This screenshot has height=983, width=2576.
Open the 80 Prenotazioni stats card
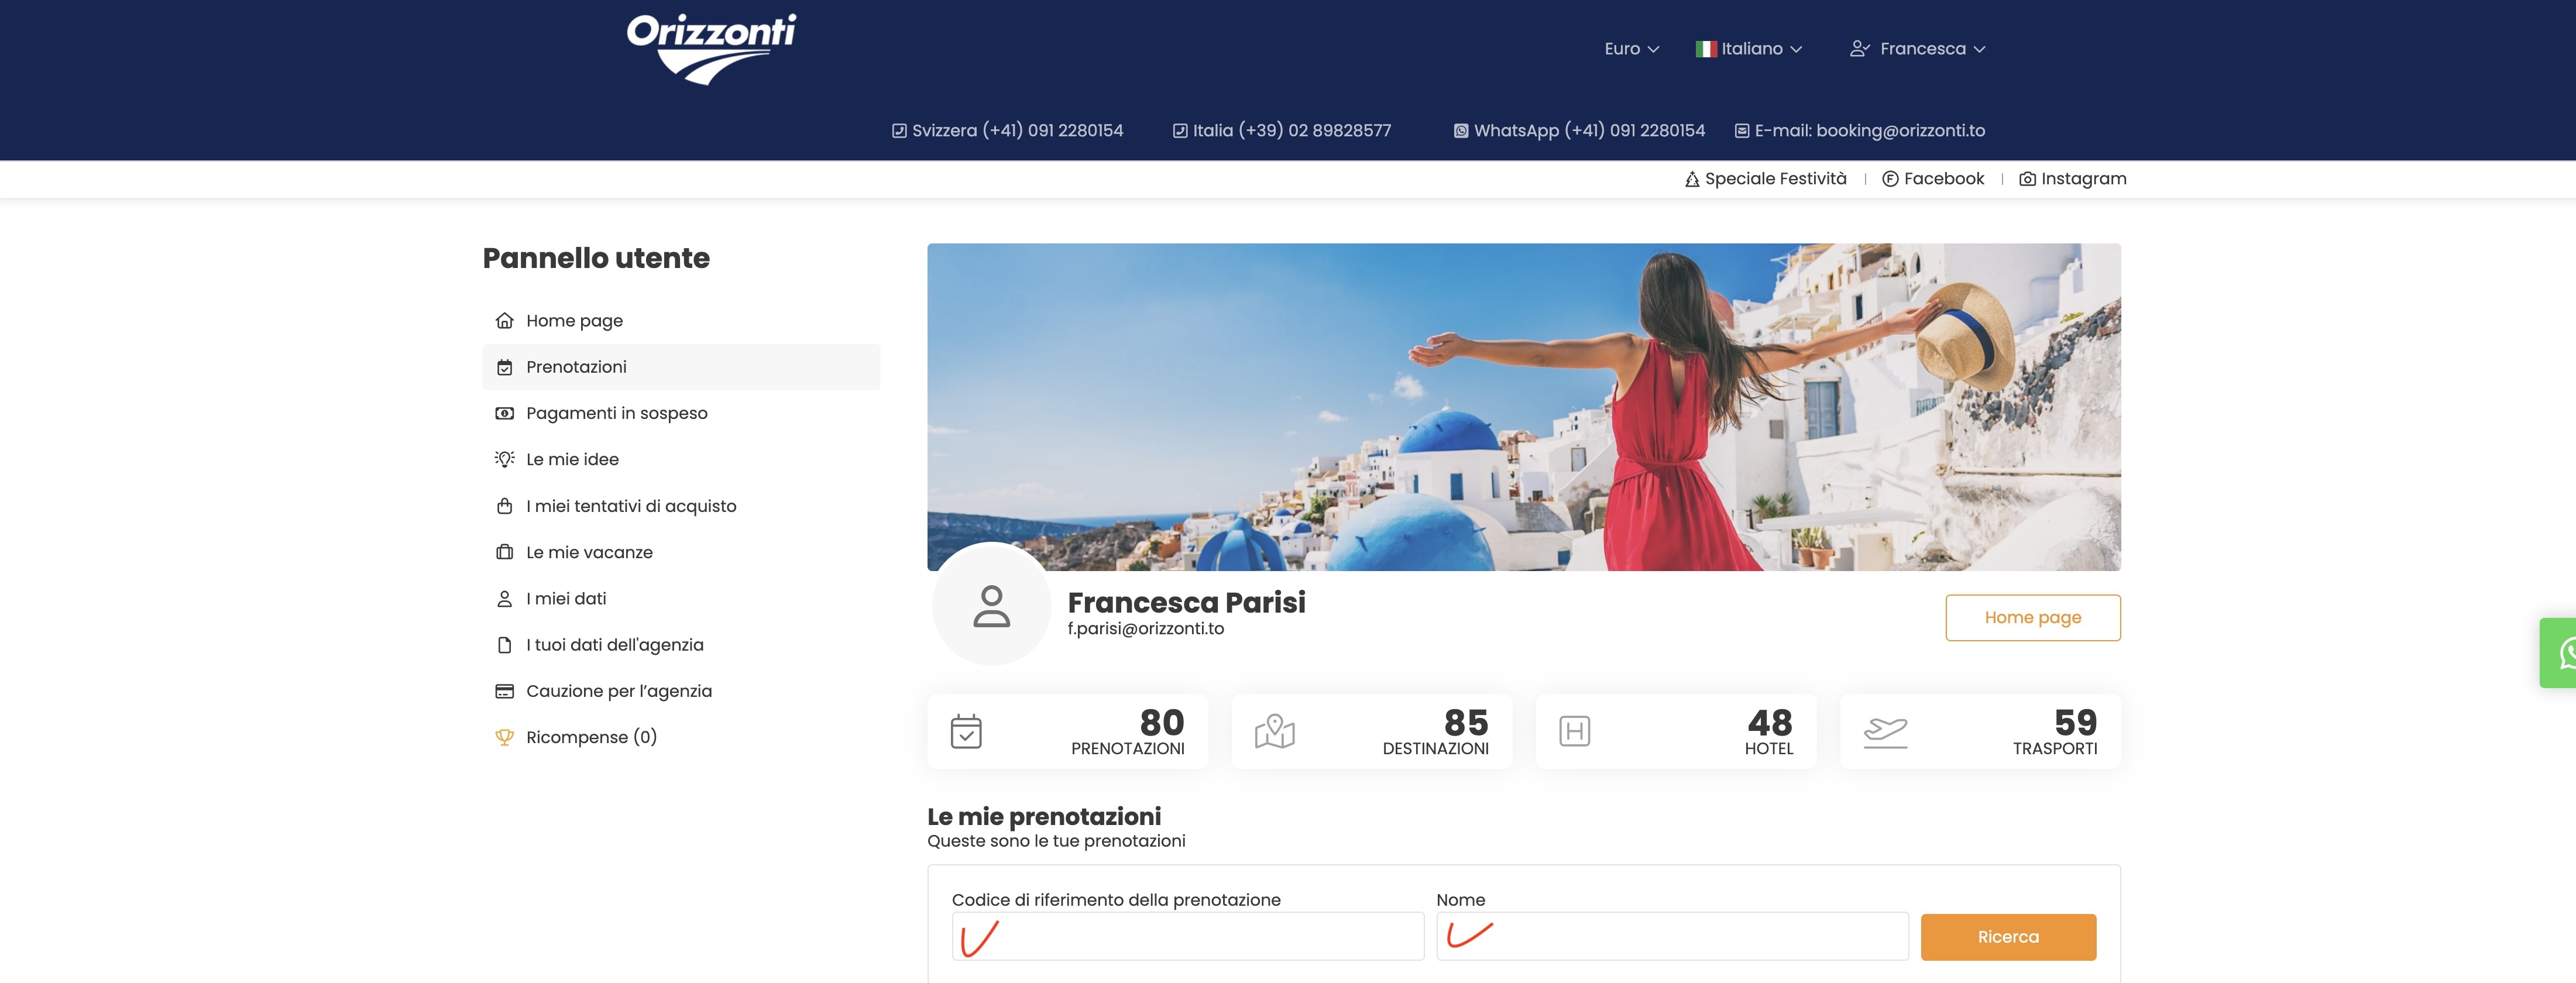(1067, 732)
